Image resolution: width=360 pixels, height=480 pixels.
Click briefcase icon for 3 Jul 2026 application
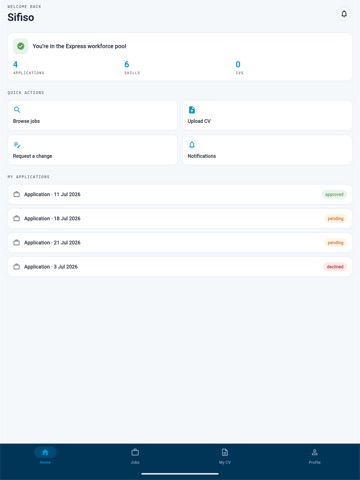[16, 267]
